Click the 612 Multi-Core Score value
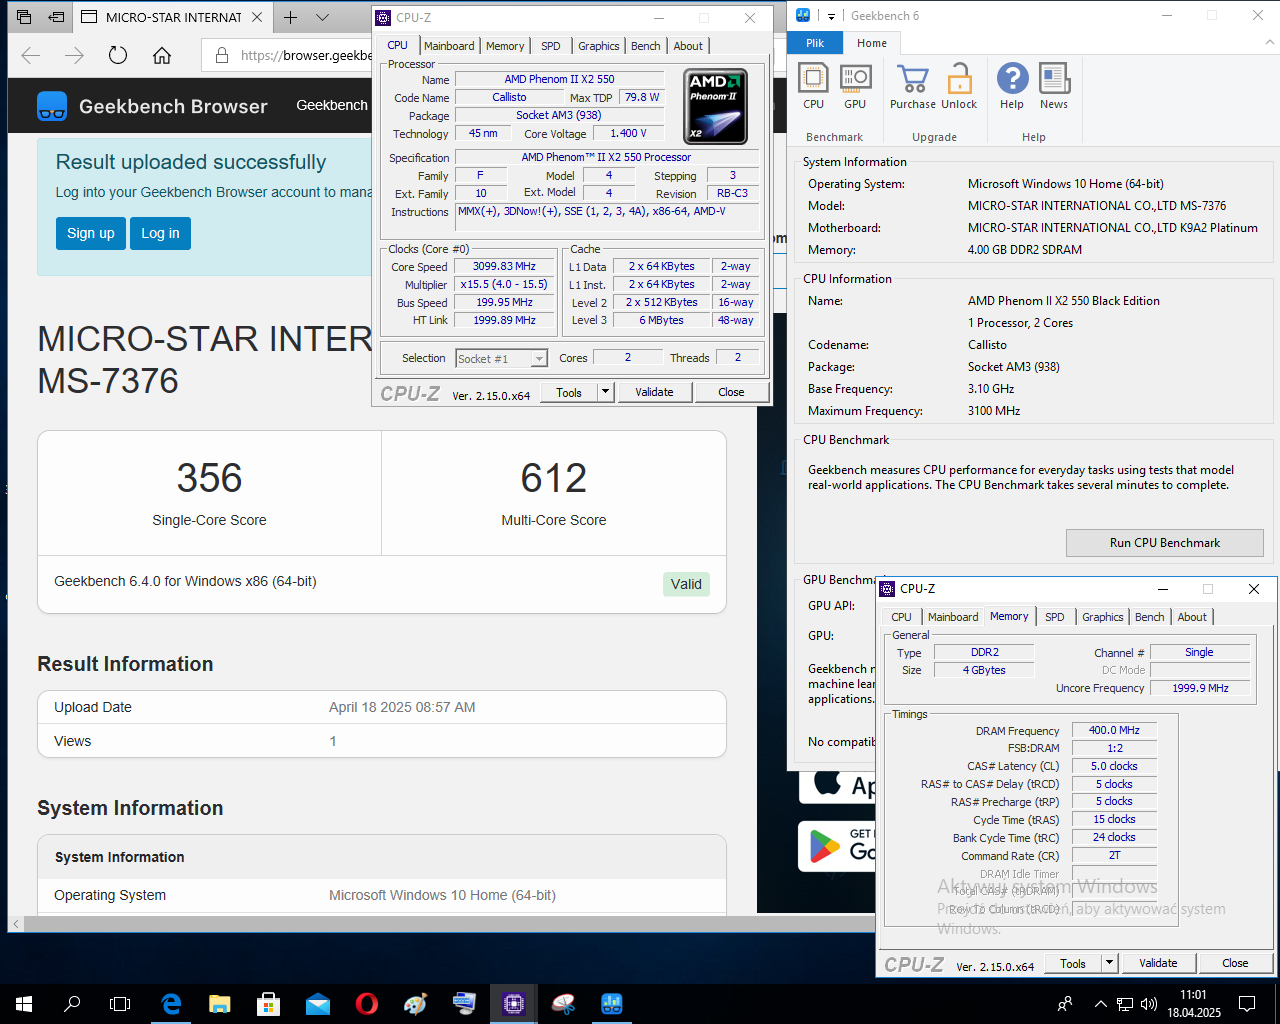The width and height of the screenshot is (1280, 1024). click(553, 478)
